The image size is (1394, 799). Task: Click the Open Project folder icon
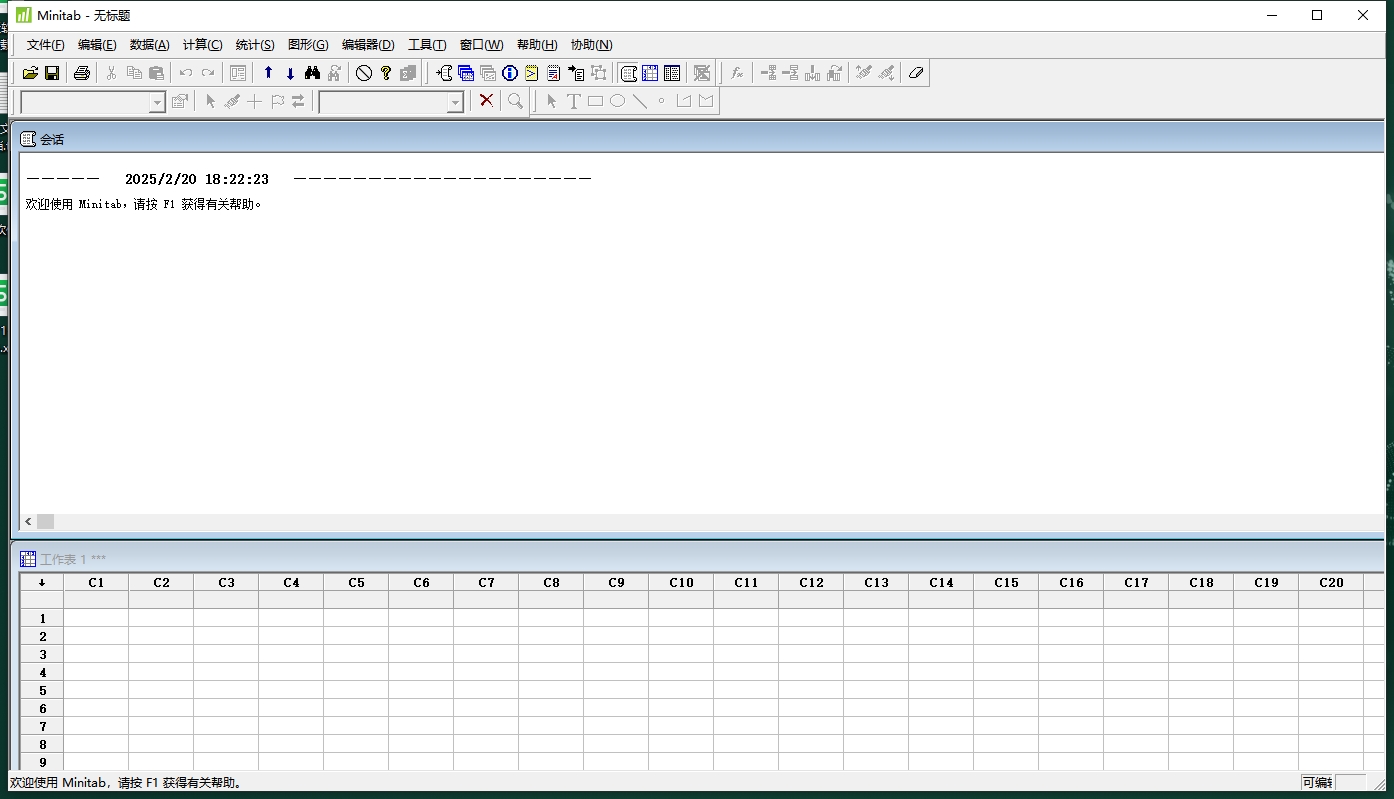click(30, 73)
